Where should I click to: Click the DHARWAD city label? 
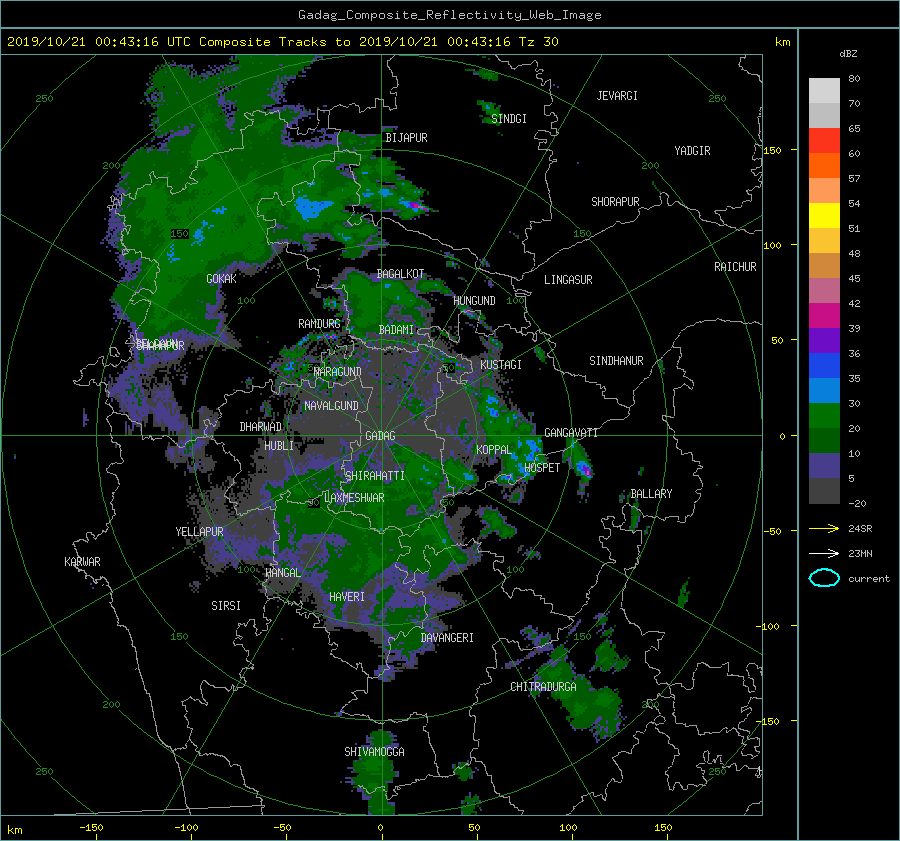[261, 427]
